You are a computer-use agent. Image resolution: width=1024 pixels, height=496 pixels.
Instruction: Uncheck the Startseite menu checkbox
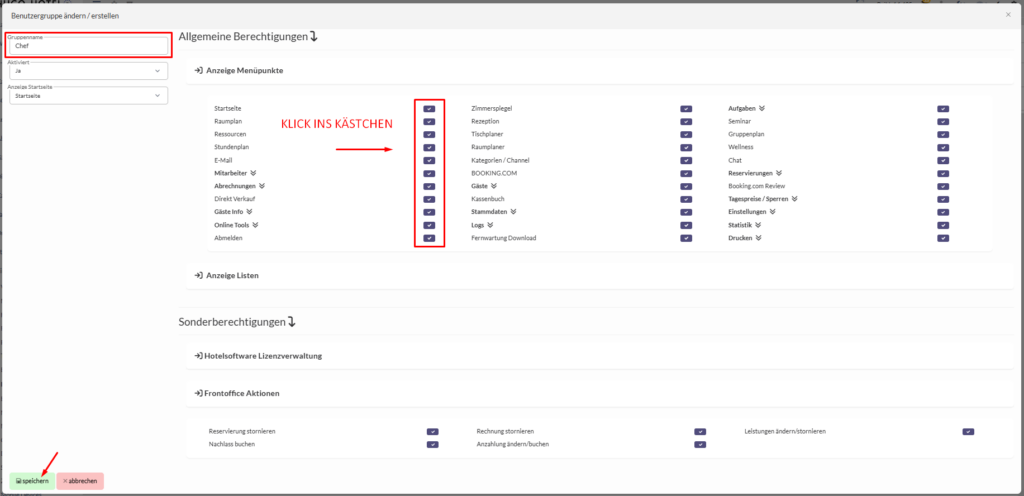click(429, 108)
